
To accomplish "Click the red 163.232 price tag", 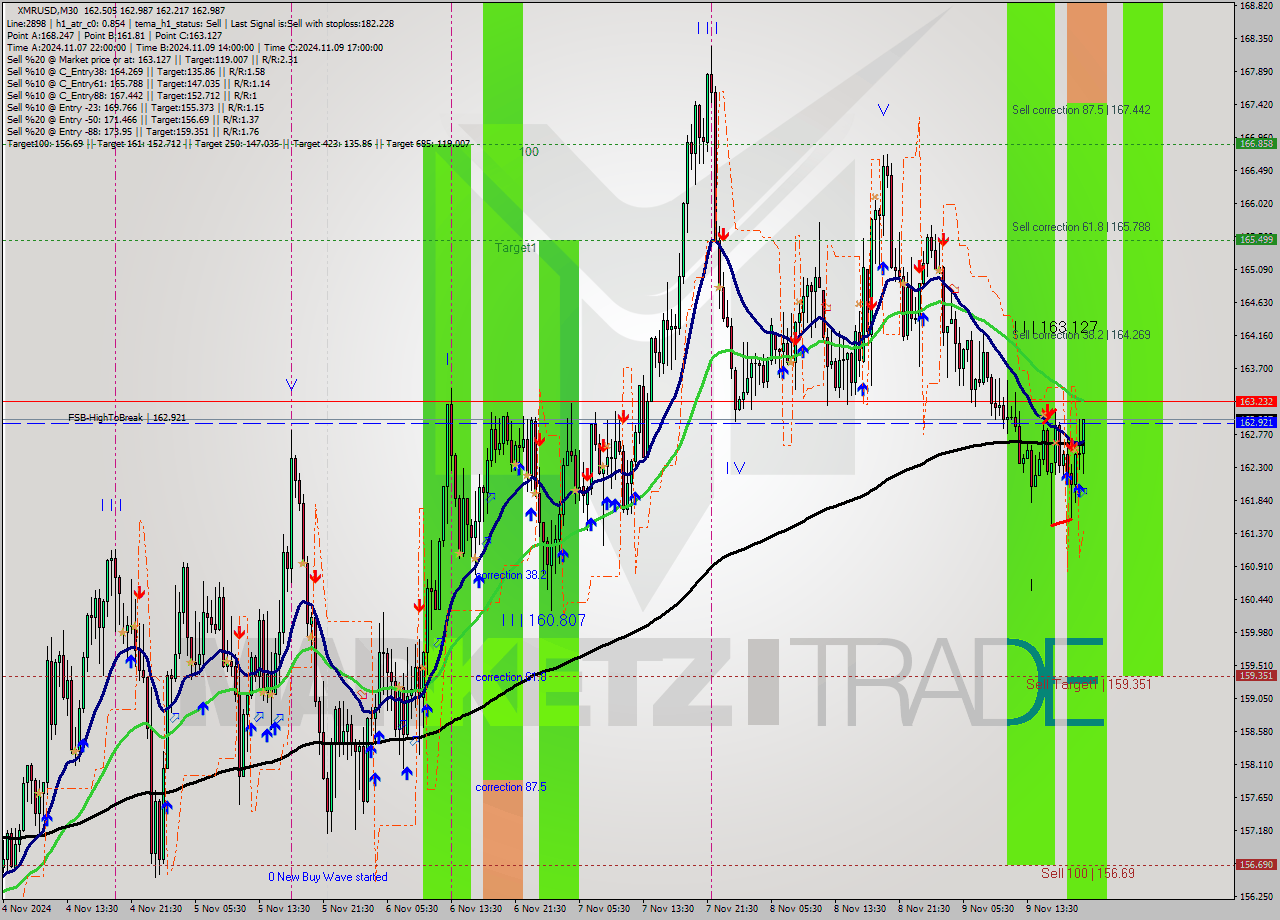I will [1257, 401].
